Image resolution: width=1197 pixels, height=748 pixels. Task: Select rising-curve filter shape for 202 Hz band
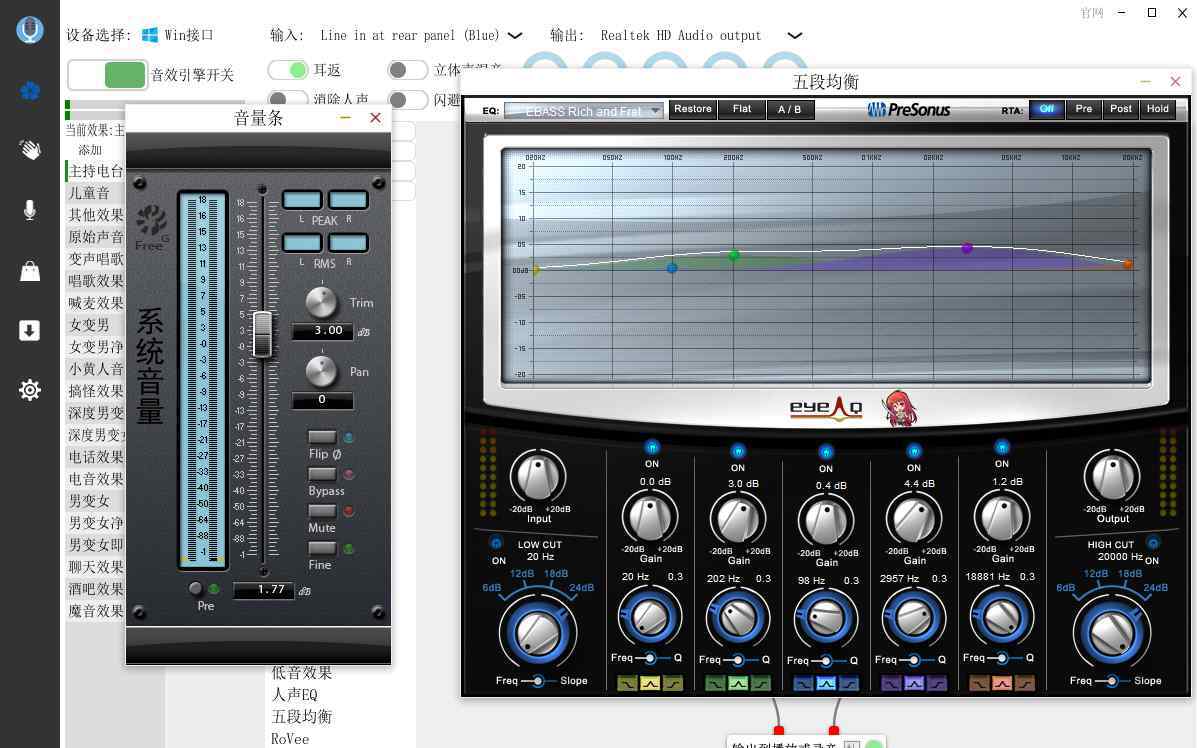[761, 683]
